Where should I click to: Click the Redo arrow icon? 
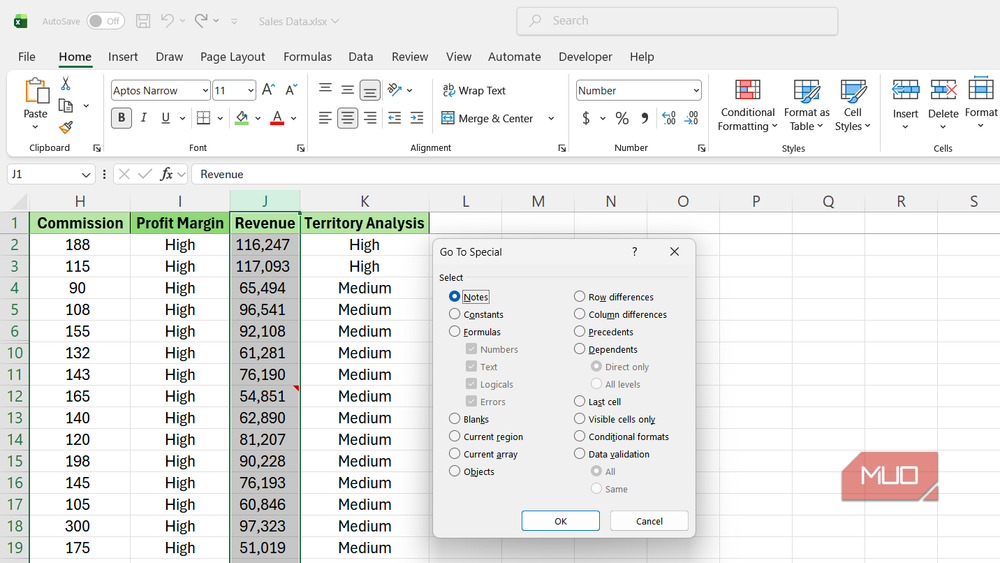pyautogui.click(x=201, y=20)
